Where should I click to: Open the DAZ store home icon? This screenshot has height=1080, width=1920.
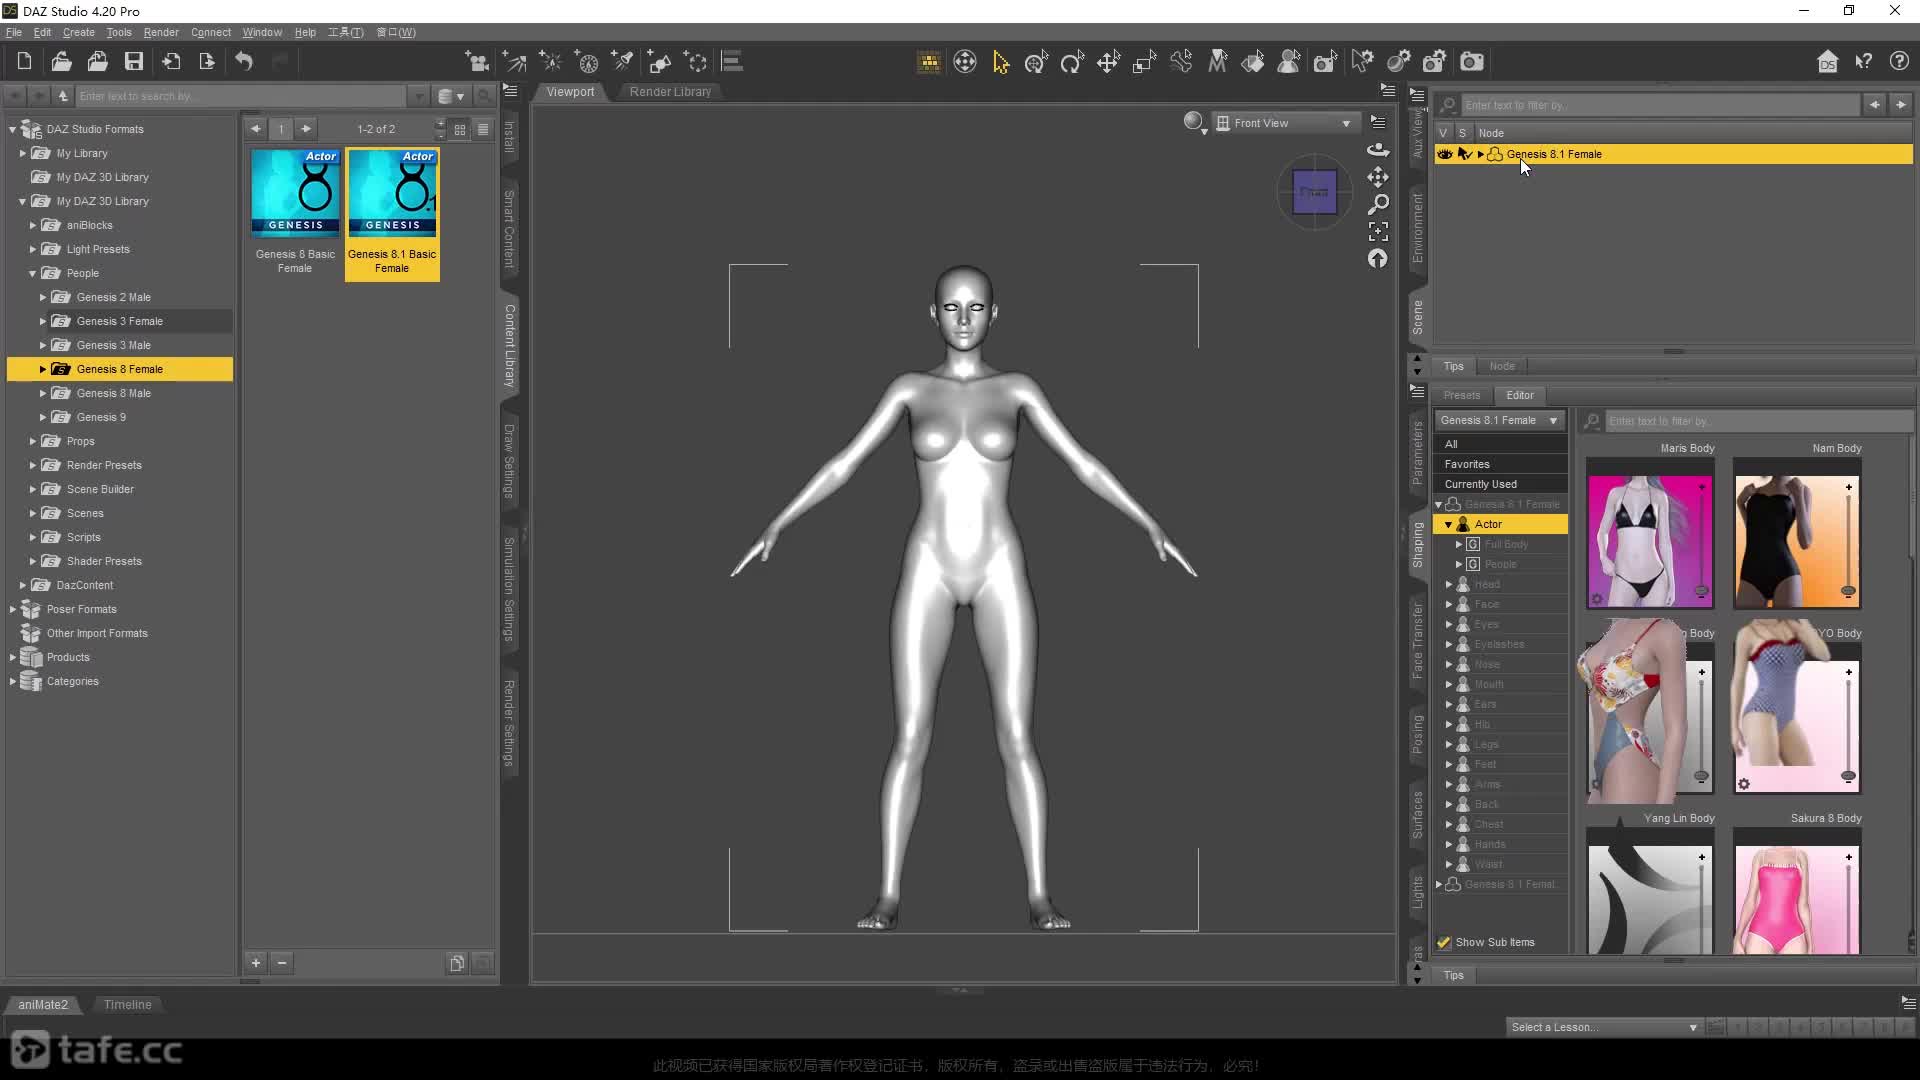[x=1827, y=62]
